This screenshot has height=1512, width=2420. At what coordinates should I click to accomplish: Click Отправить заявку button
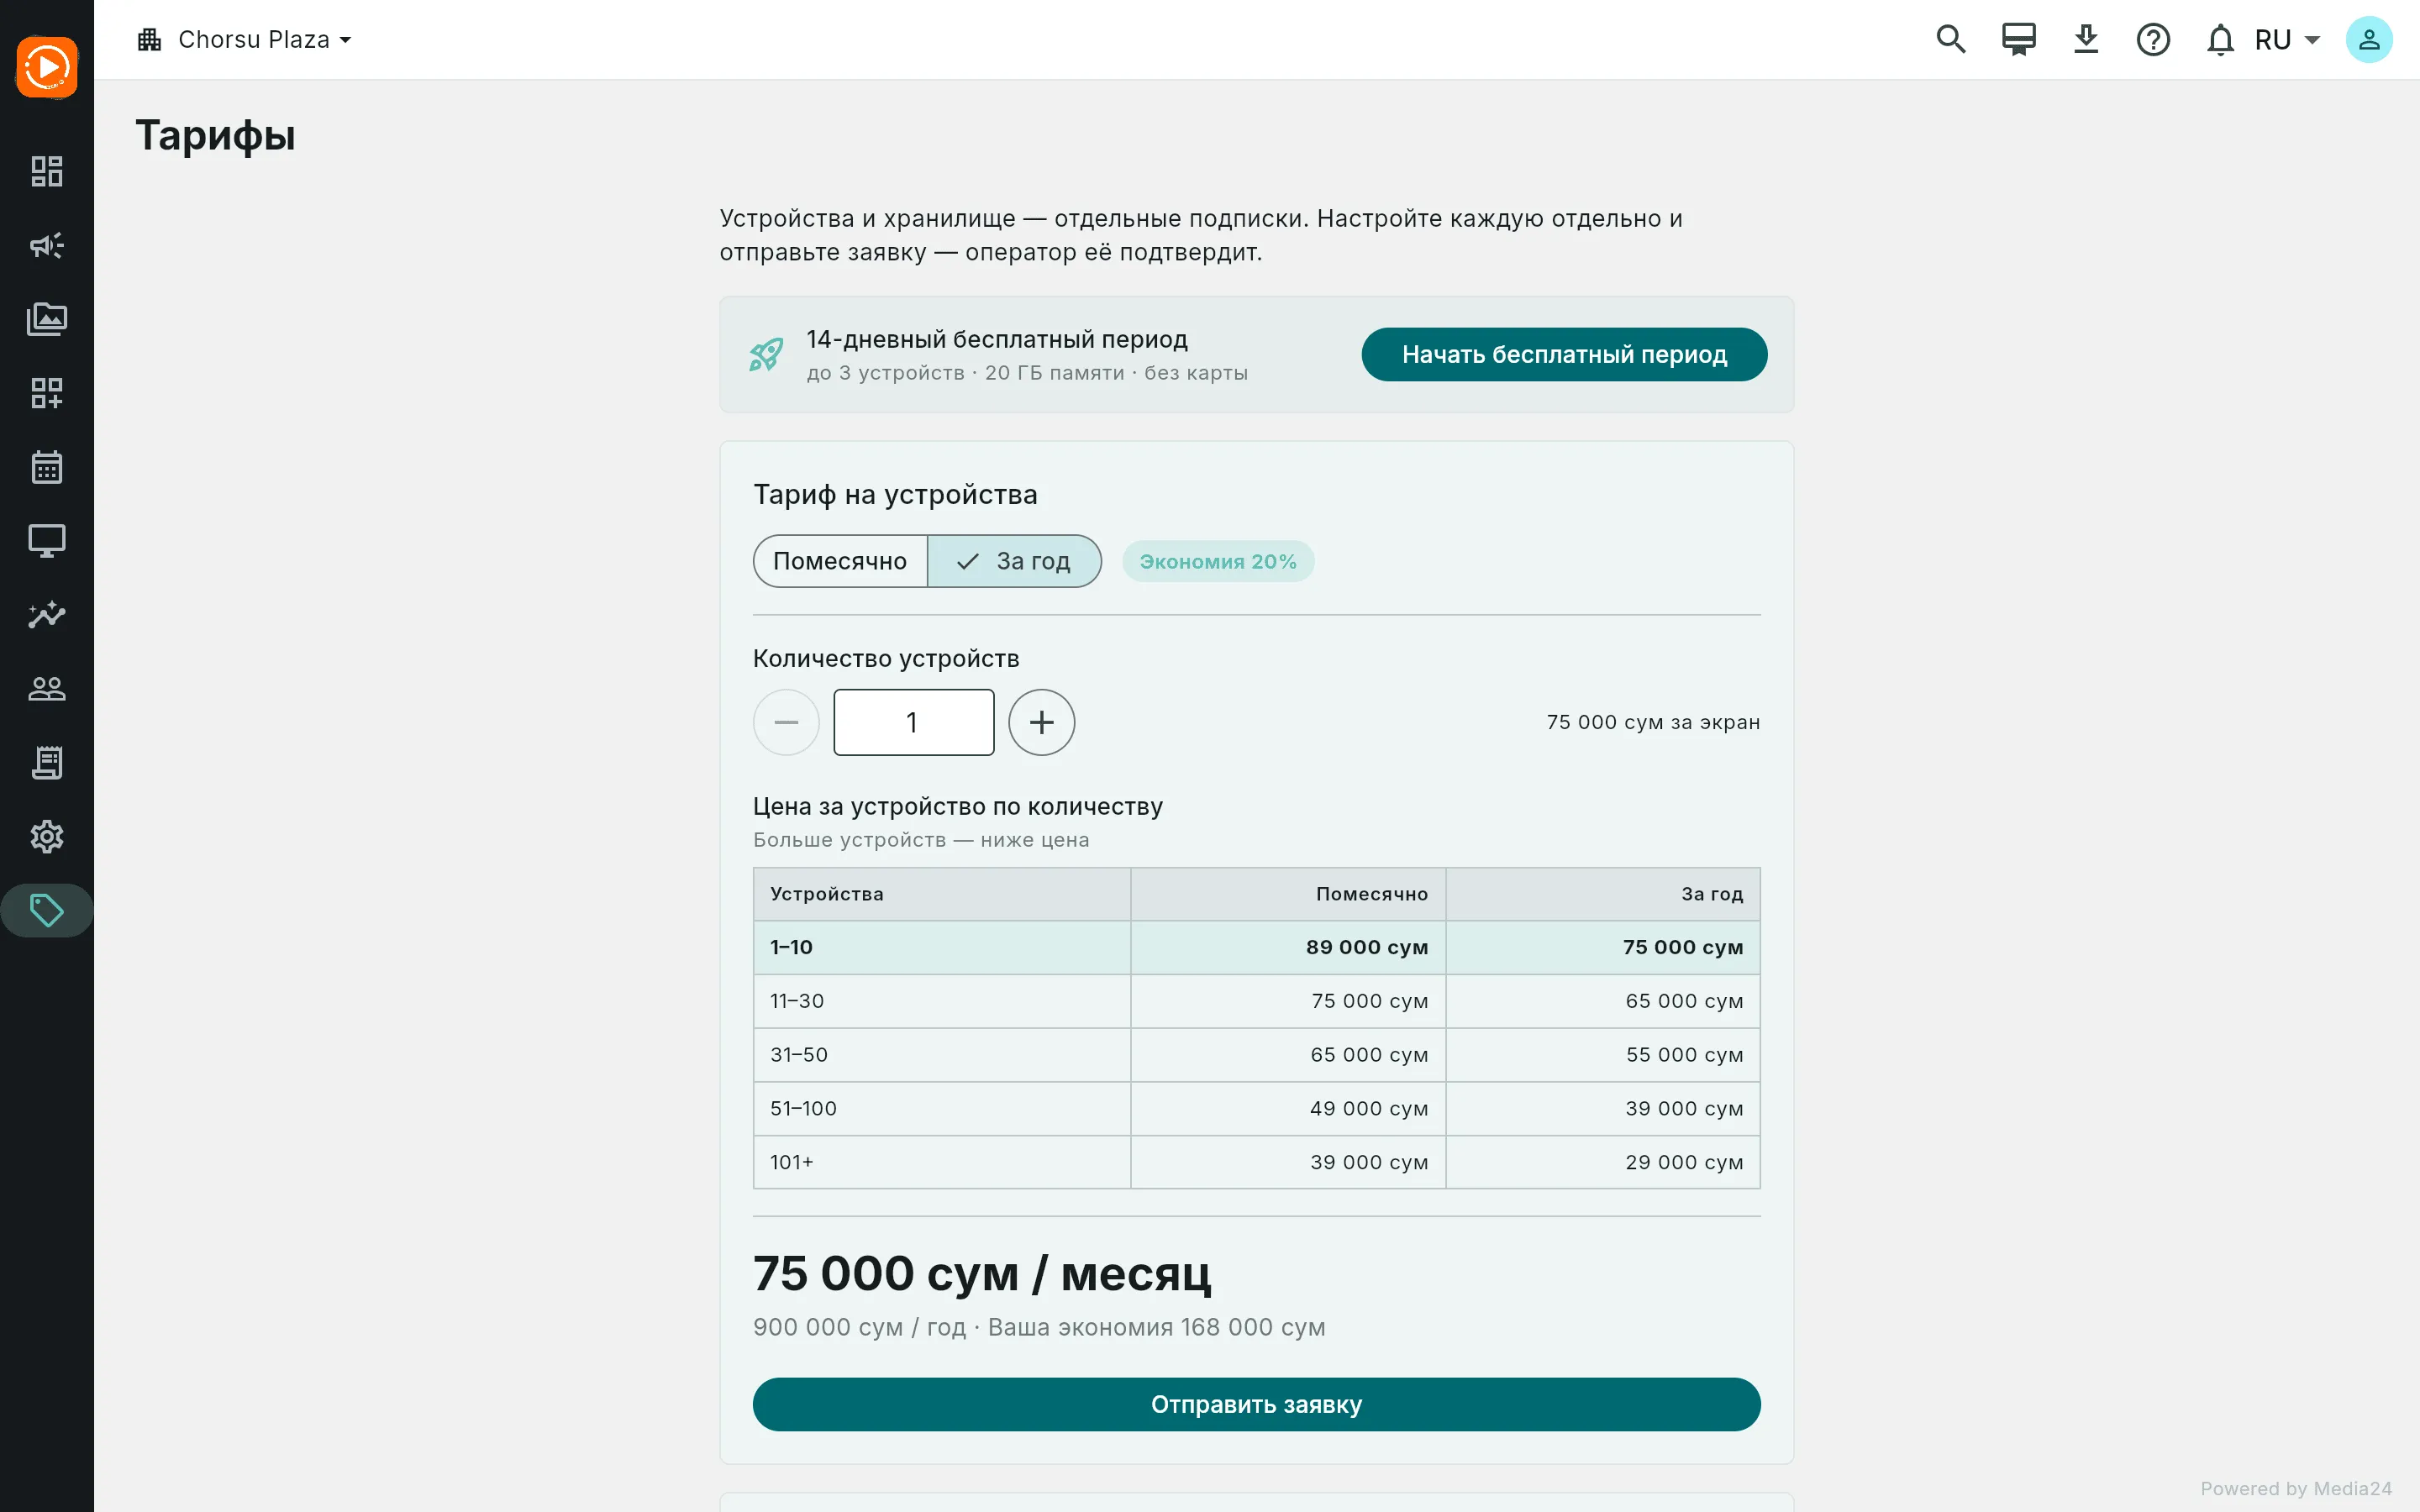(x=1256, y=1404)
